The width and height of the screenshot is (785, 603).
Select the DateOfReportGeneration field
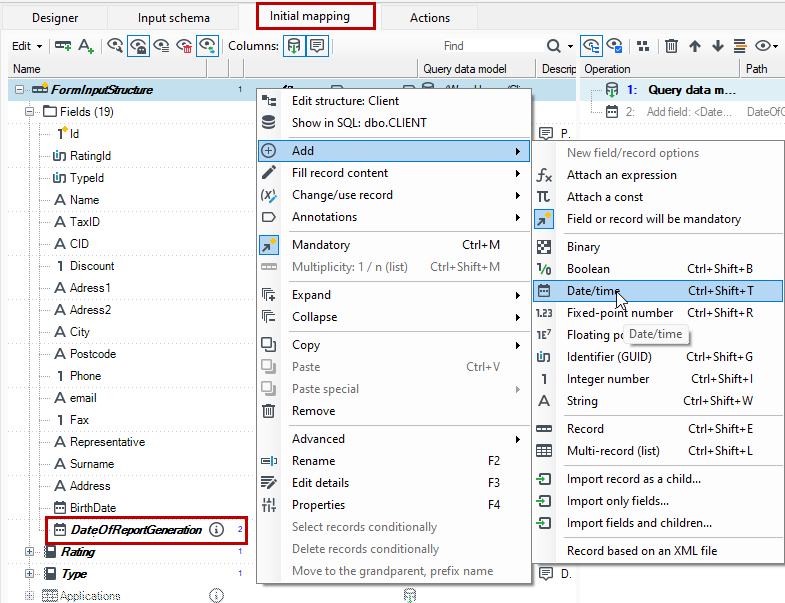136,529
